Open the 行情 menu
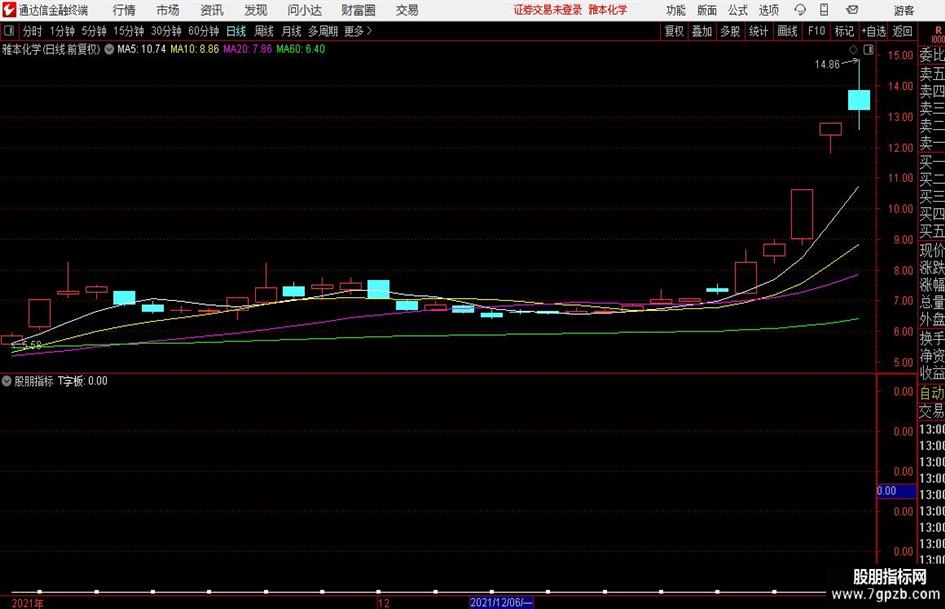This screenshot has height=609, width=945. coord(124,10)
